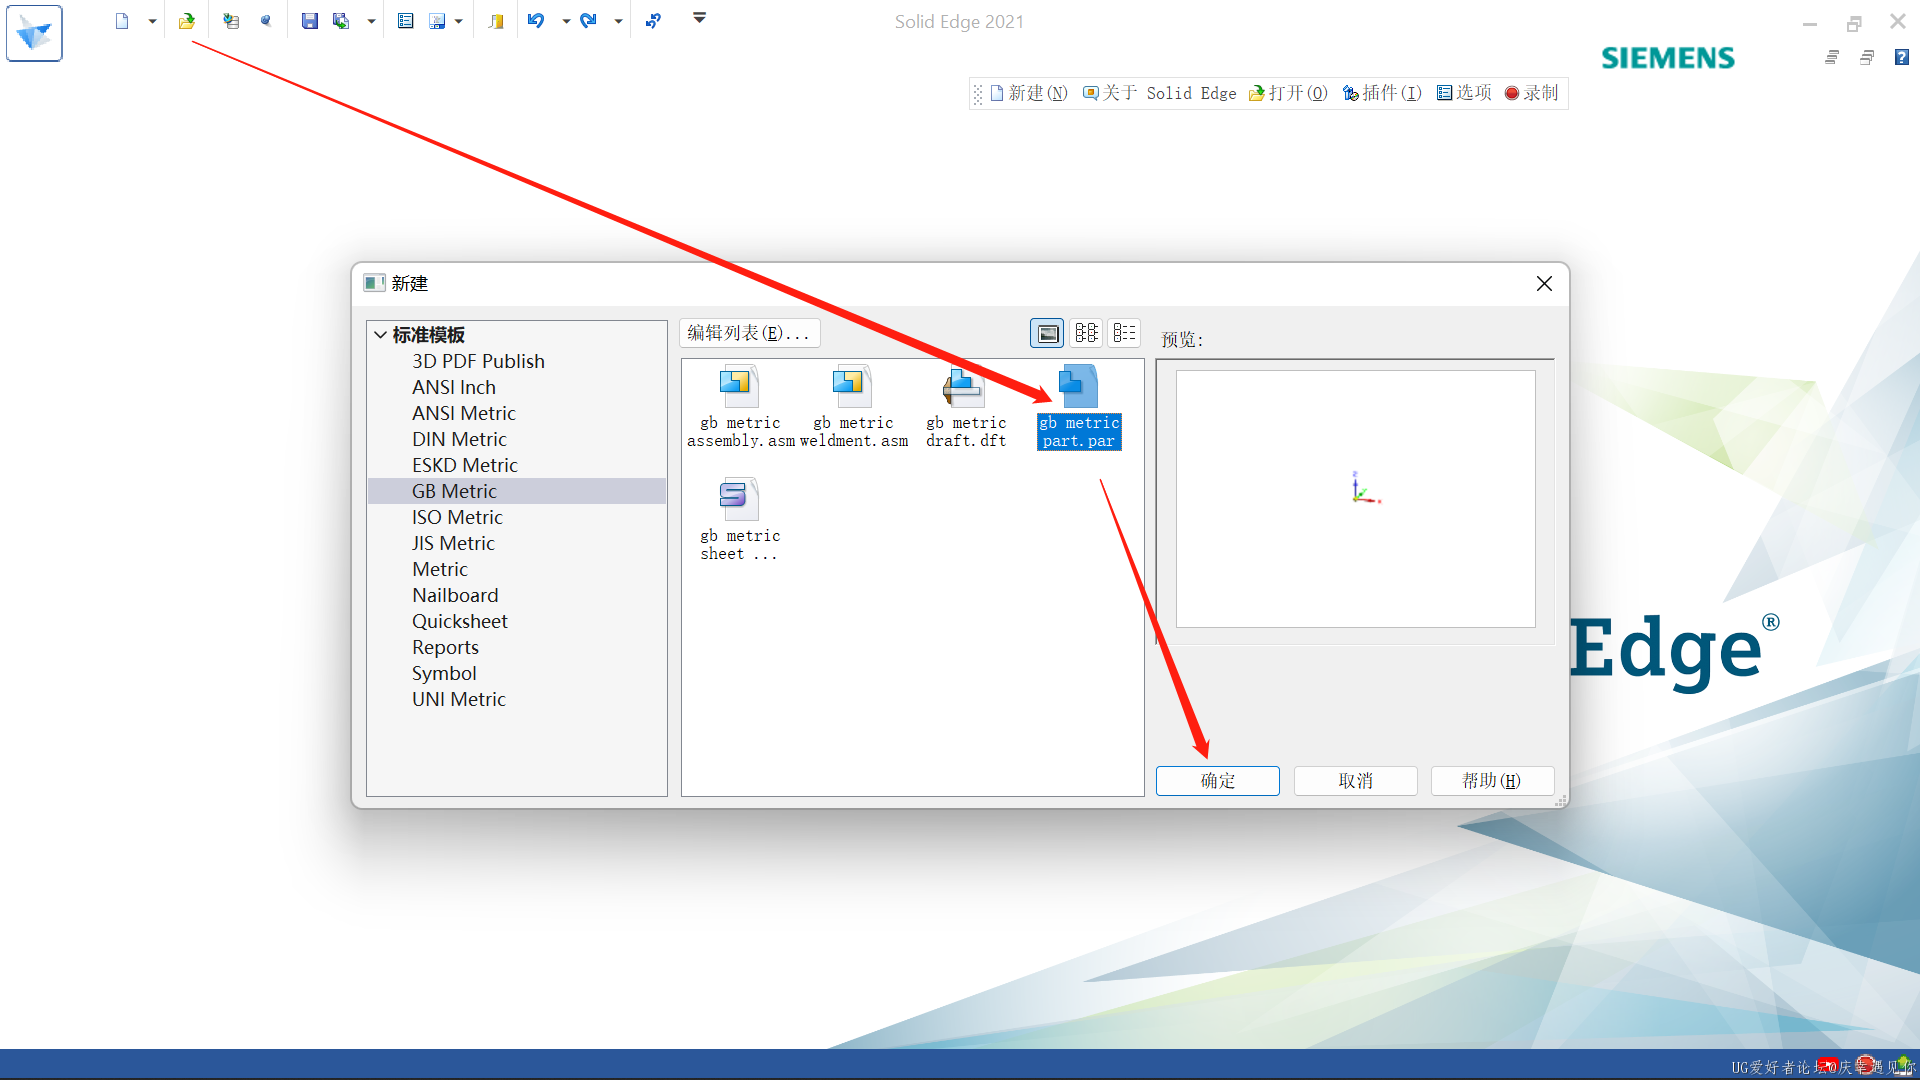Click the 帮助(H) help button

pos(1492,781)
